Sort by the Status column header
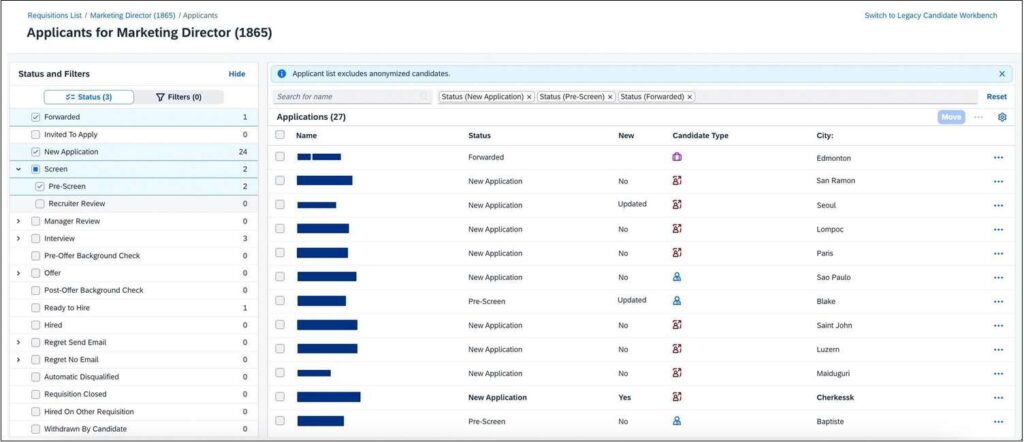Viewport: 1024px width, 442px height. point(479,136)
